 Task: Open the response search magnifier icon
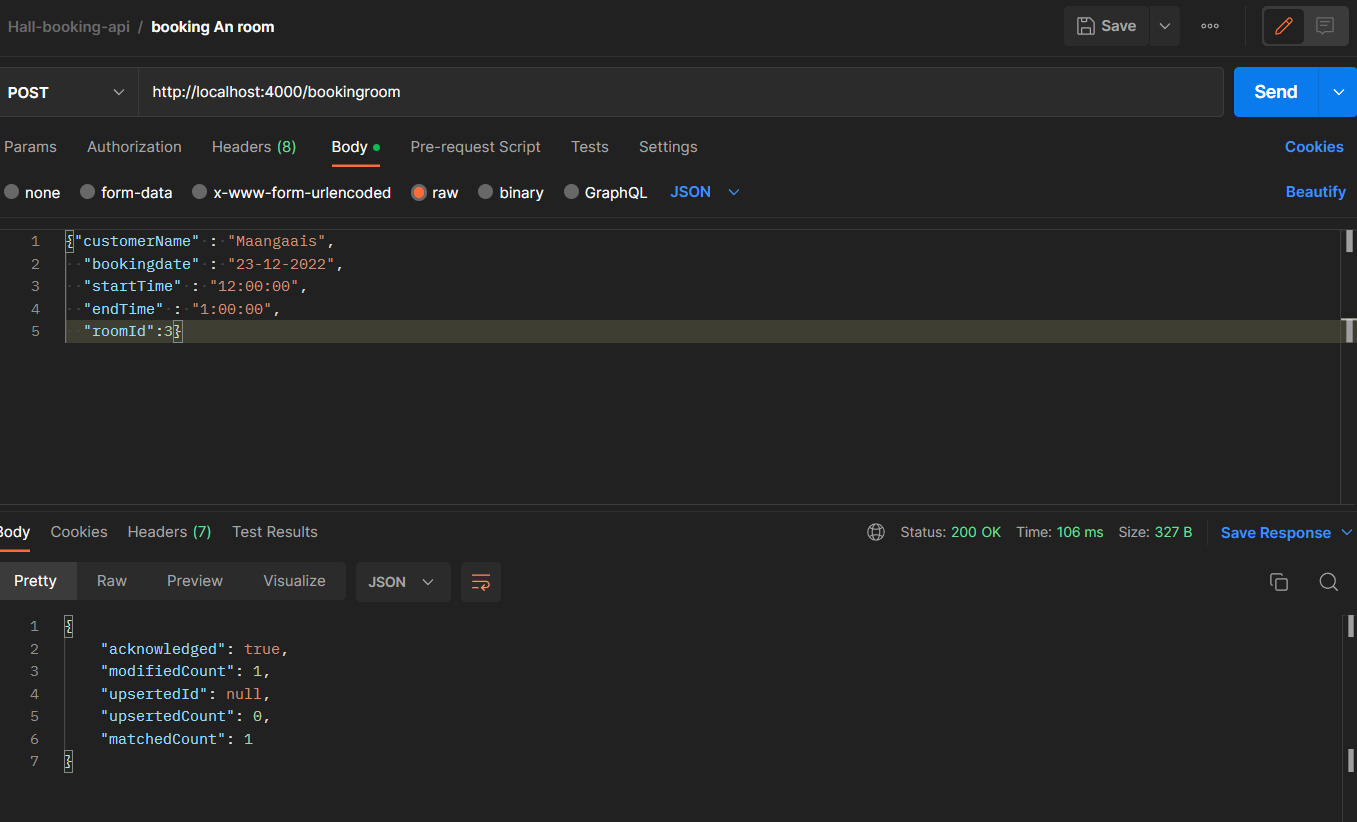1328,581
